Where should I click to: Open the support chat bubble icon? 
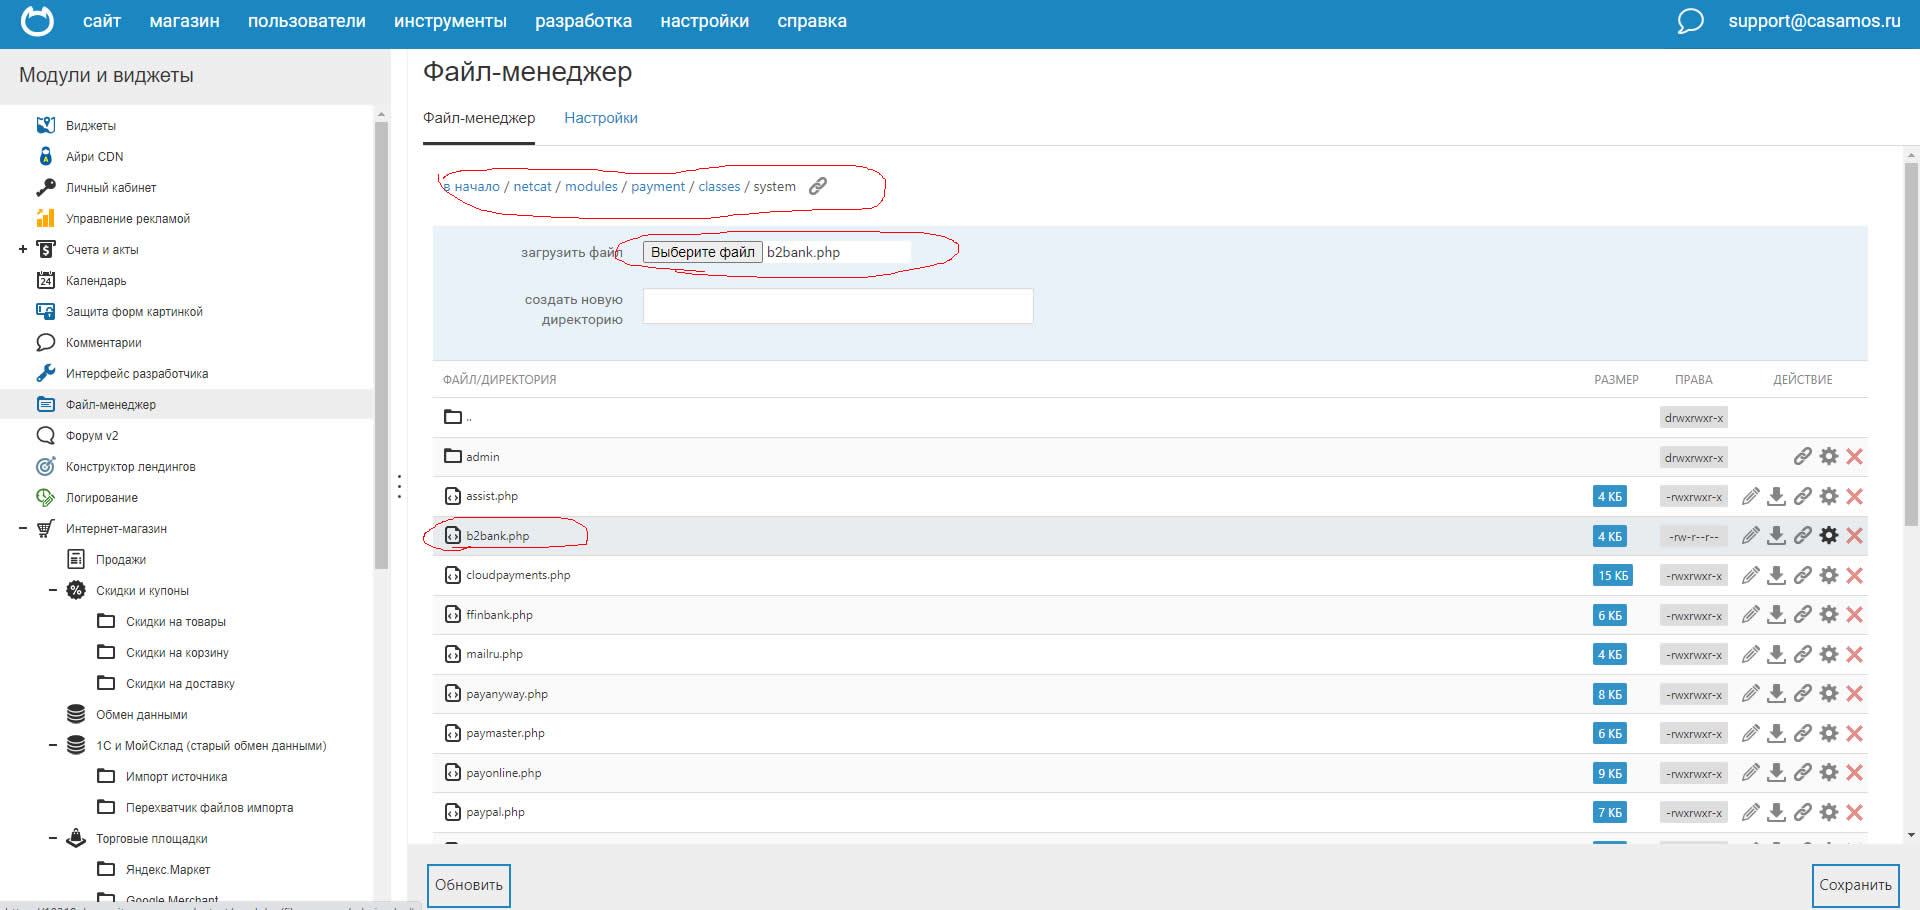(1690, 21)
